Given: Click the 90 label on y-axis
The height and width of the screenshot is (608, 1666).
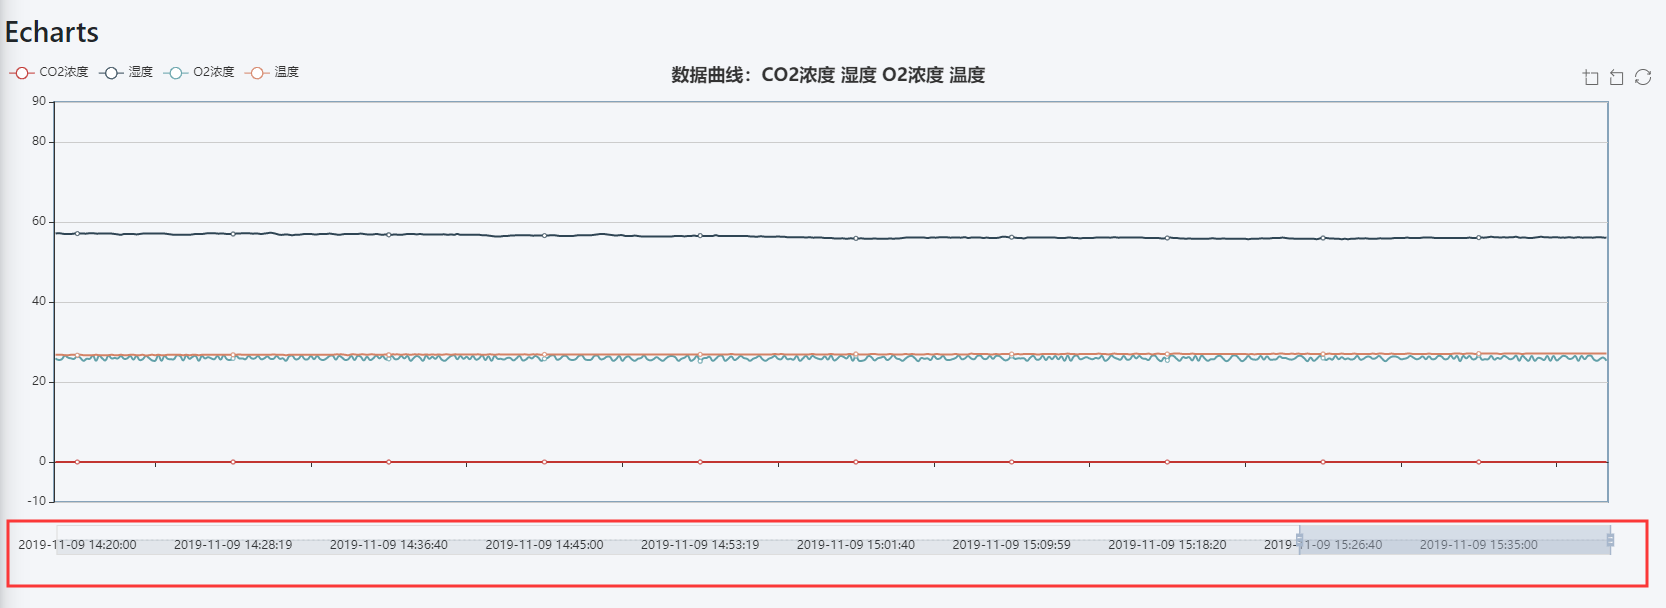Looking at the screenshot, I should click(39, 101).
